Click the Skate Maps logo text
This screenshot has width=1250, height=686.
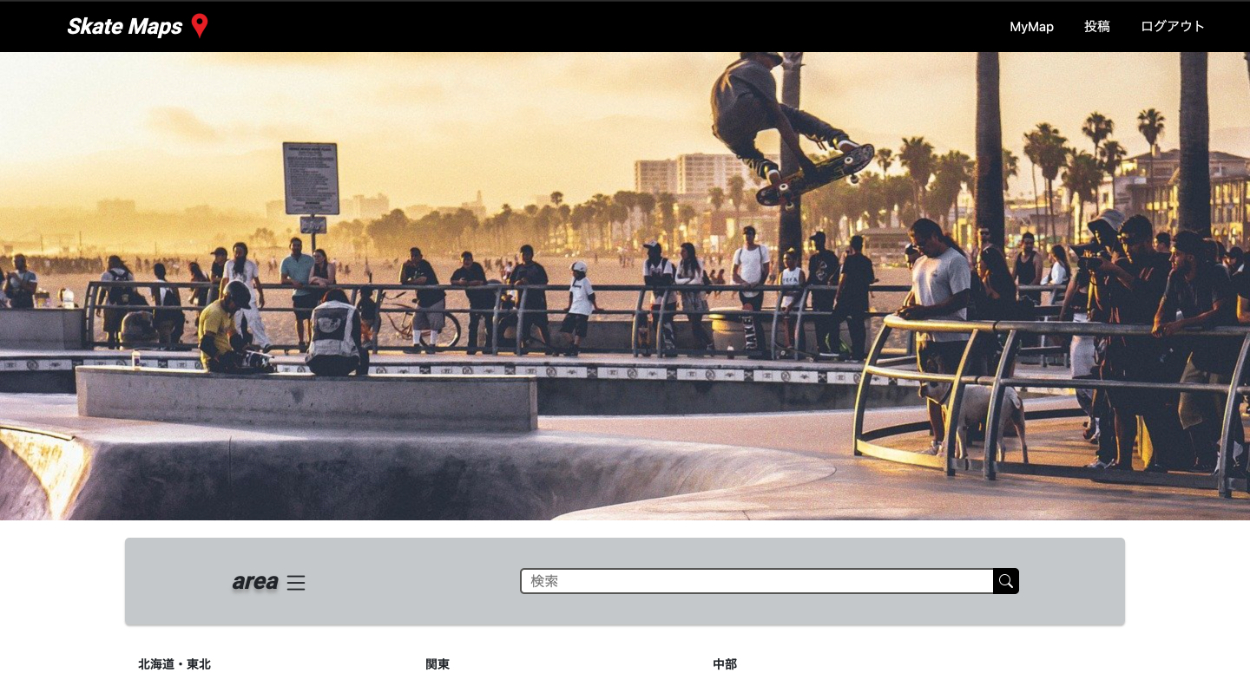pos(124,26)
